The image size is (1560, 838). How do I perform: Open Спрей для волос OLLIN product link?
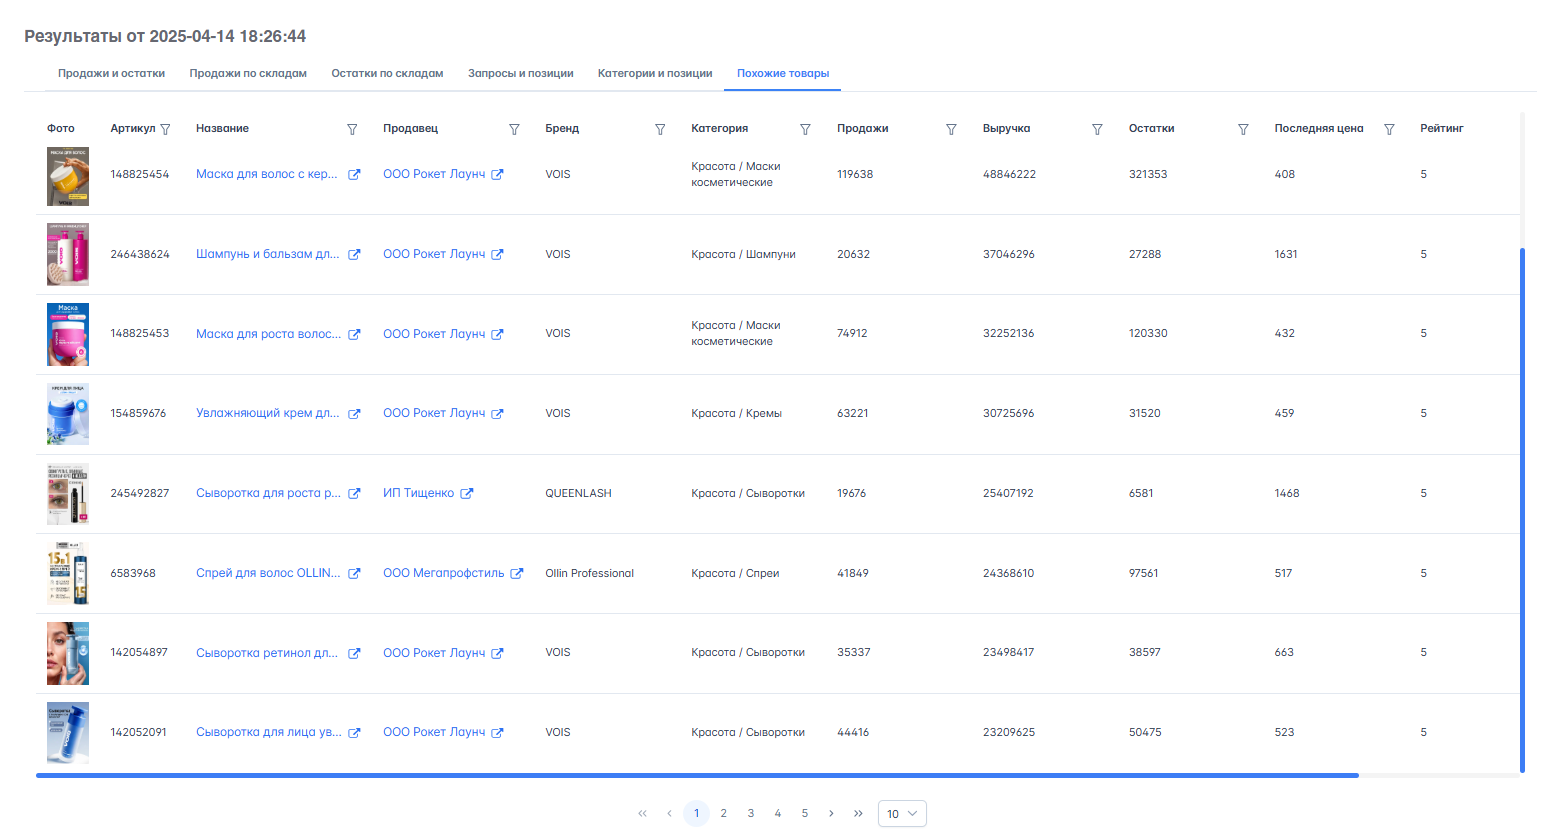tap(268, 573)
